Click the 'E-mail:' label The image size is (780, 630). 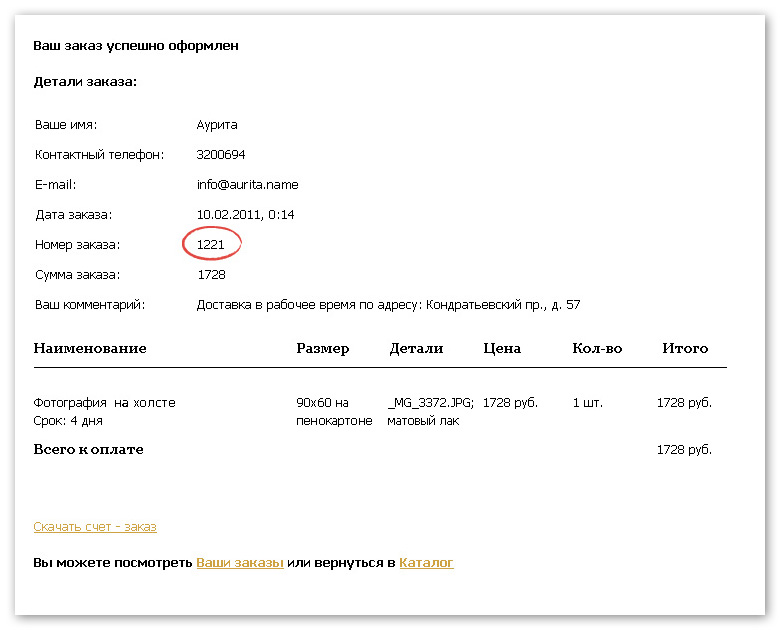coord(55,185)
